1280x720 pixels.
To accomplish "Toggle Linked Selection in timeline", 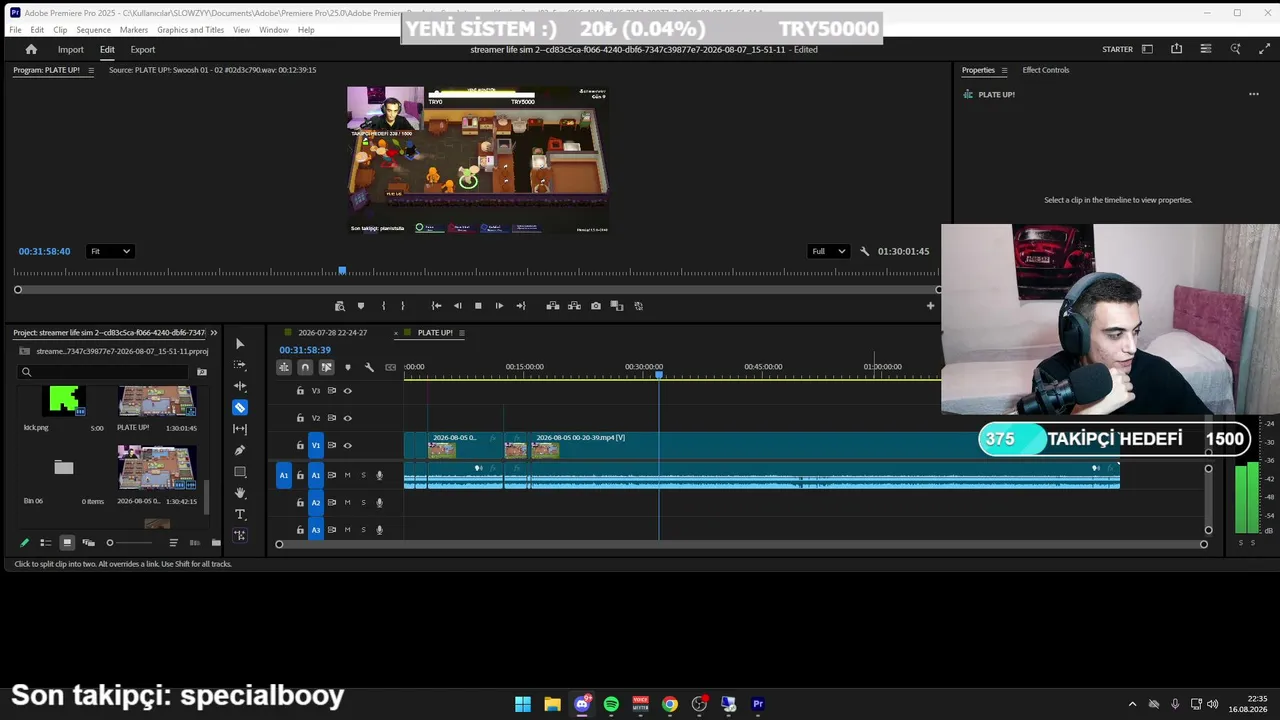I will (x=326, y=367).
